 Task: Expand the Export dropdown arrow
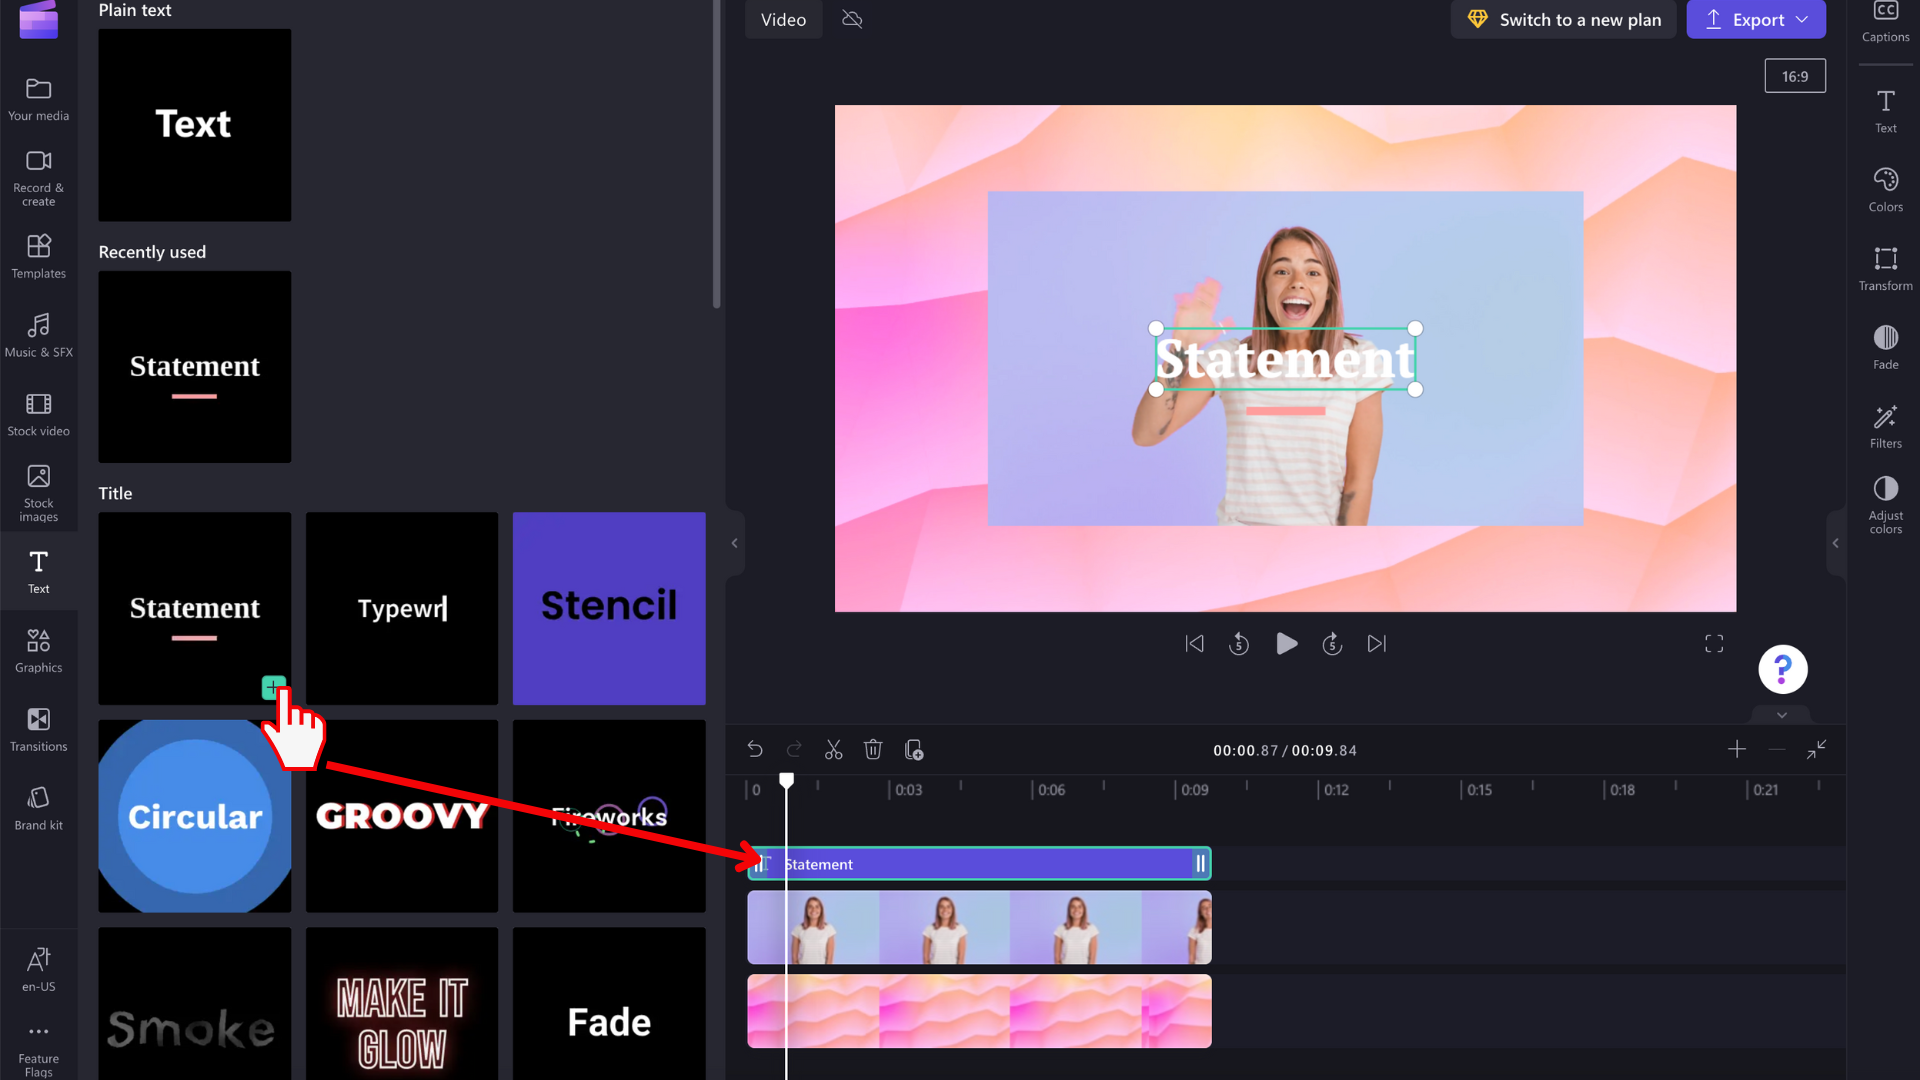(1803, 18)
